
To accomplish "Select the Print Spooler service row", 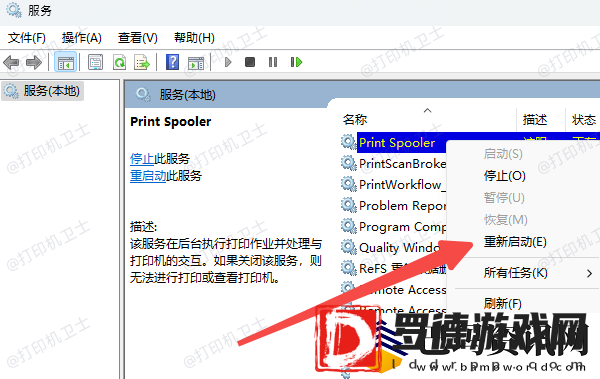I will pos(397,142).
